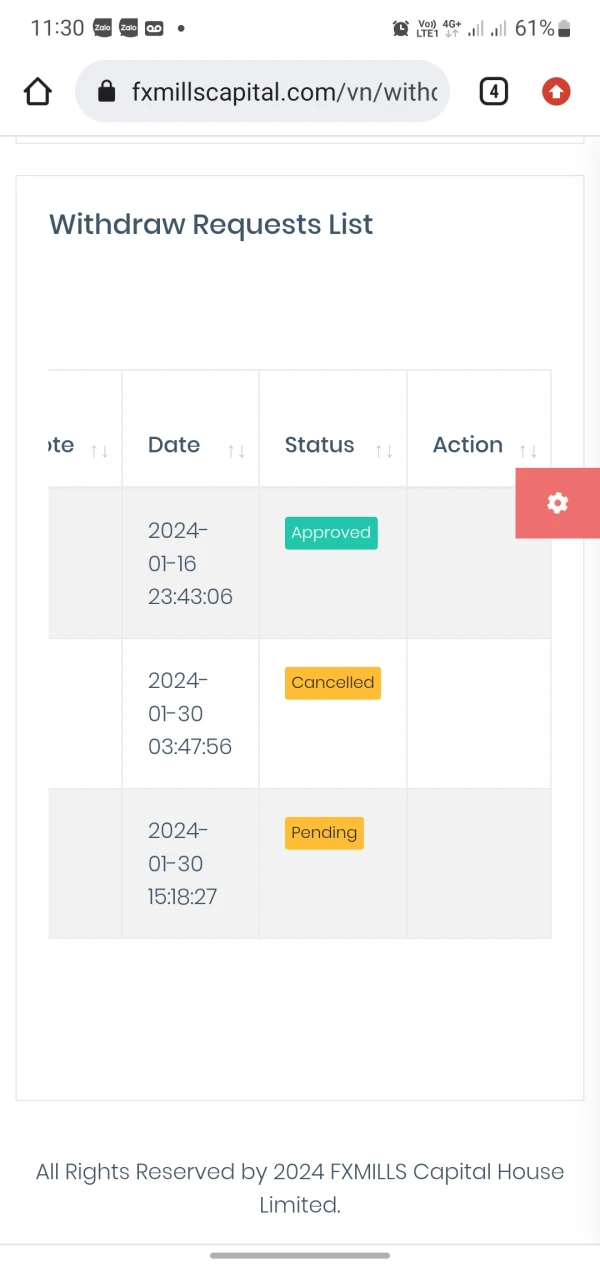Image resolution: width=600 pixels, height=1267 pixels.
Task: Tap the fxmillscapital.com address bar
Action: pyautogui.click(x=284, y=92)
